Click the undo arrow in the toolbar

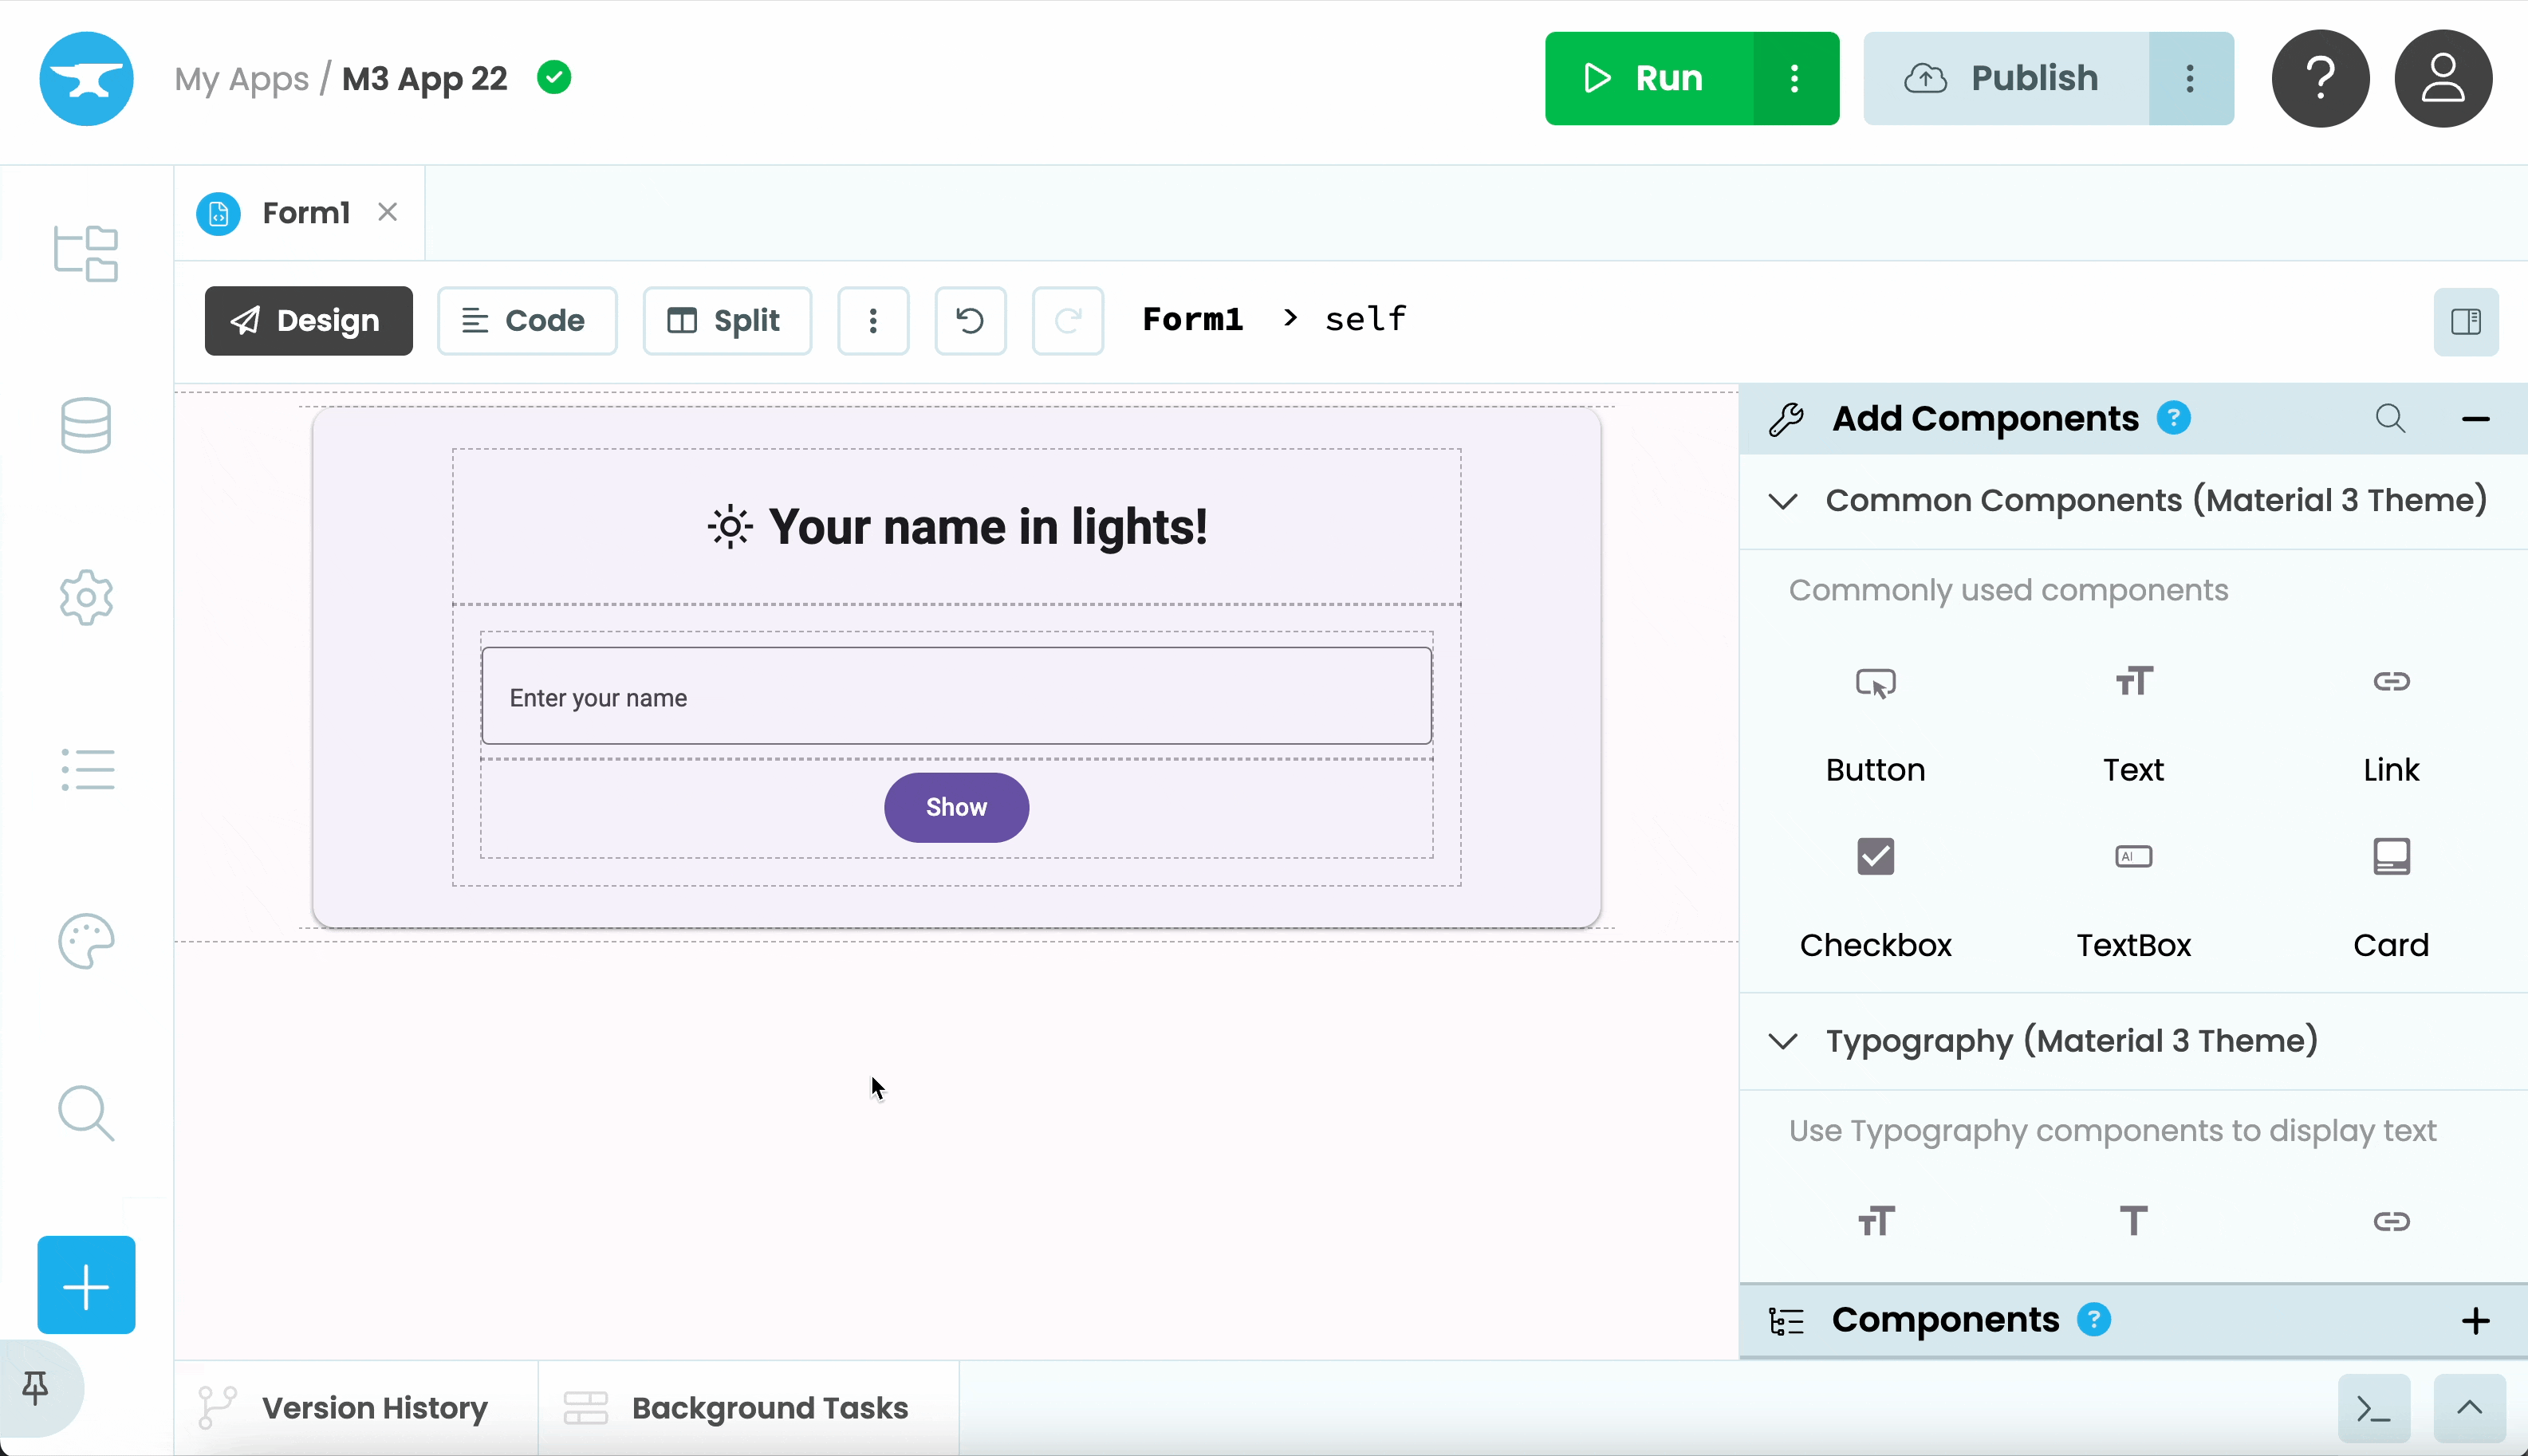pos(970,320)
